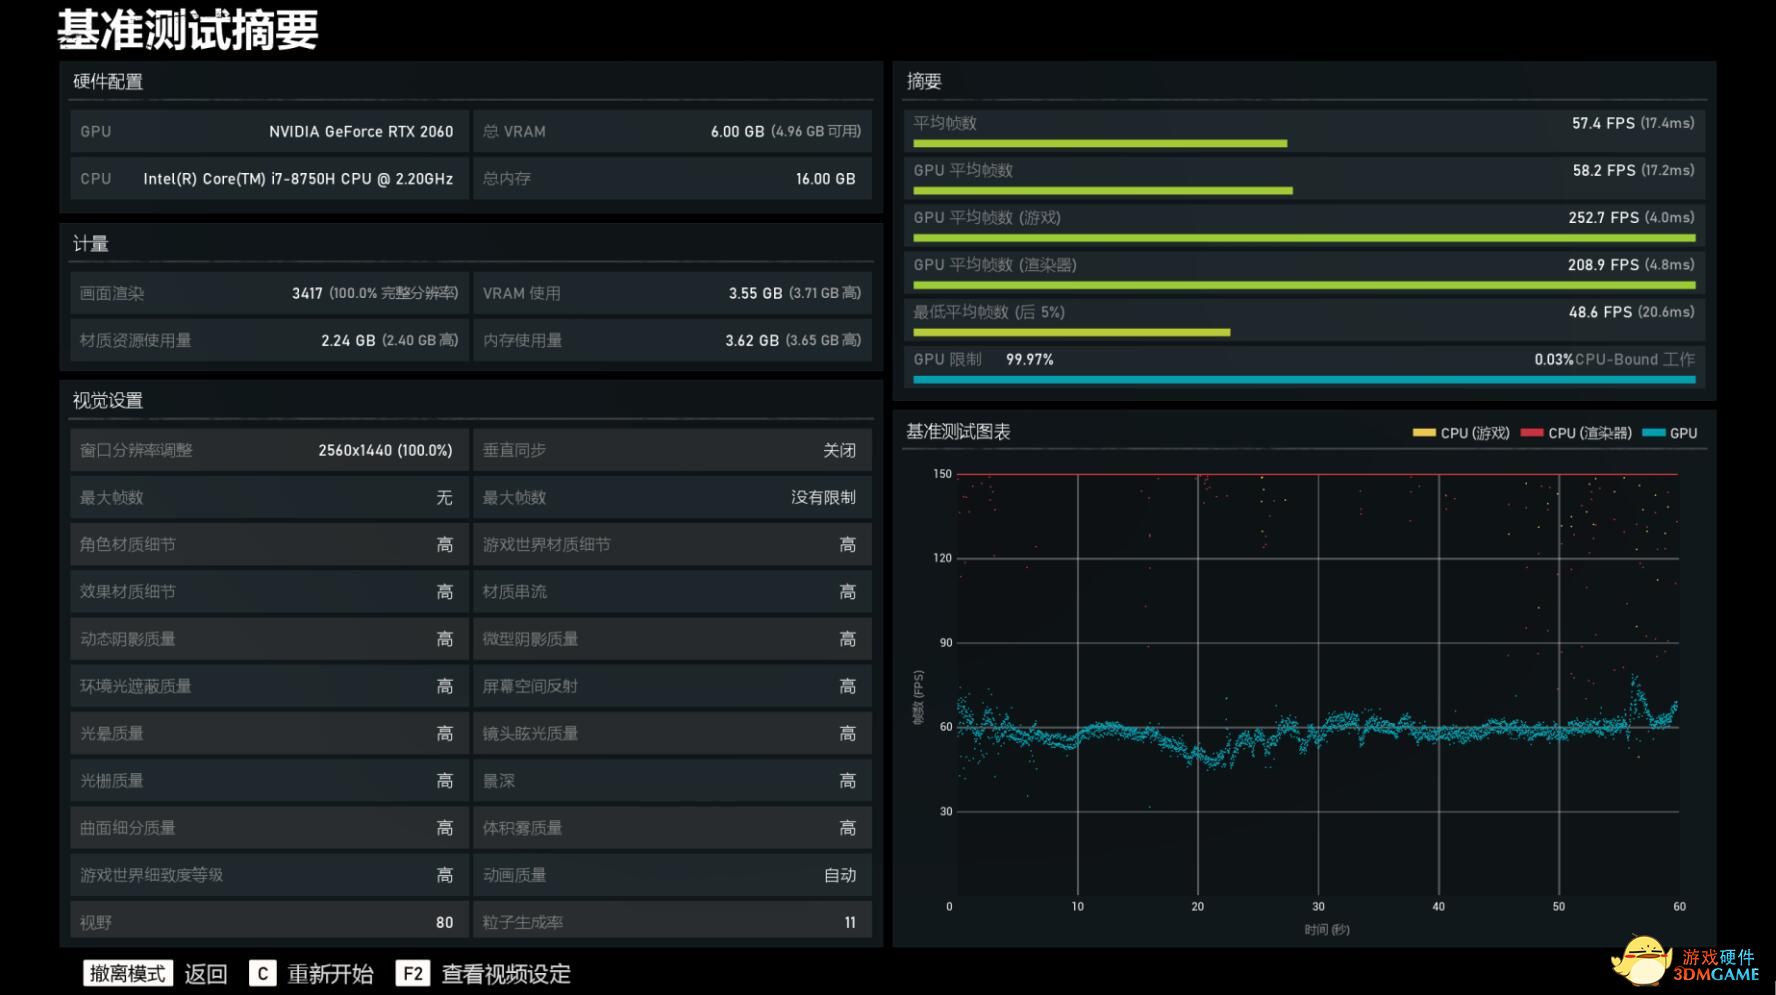Click the 硬件配置 section header
The image size is (1776, 995).
pyautogui.click(x=108, y=82)
